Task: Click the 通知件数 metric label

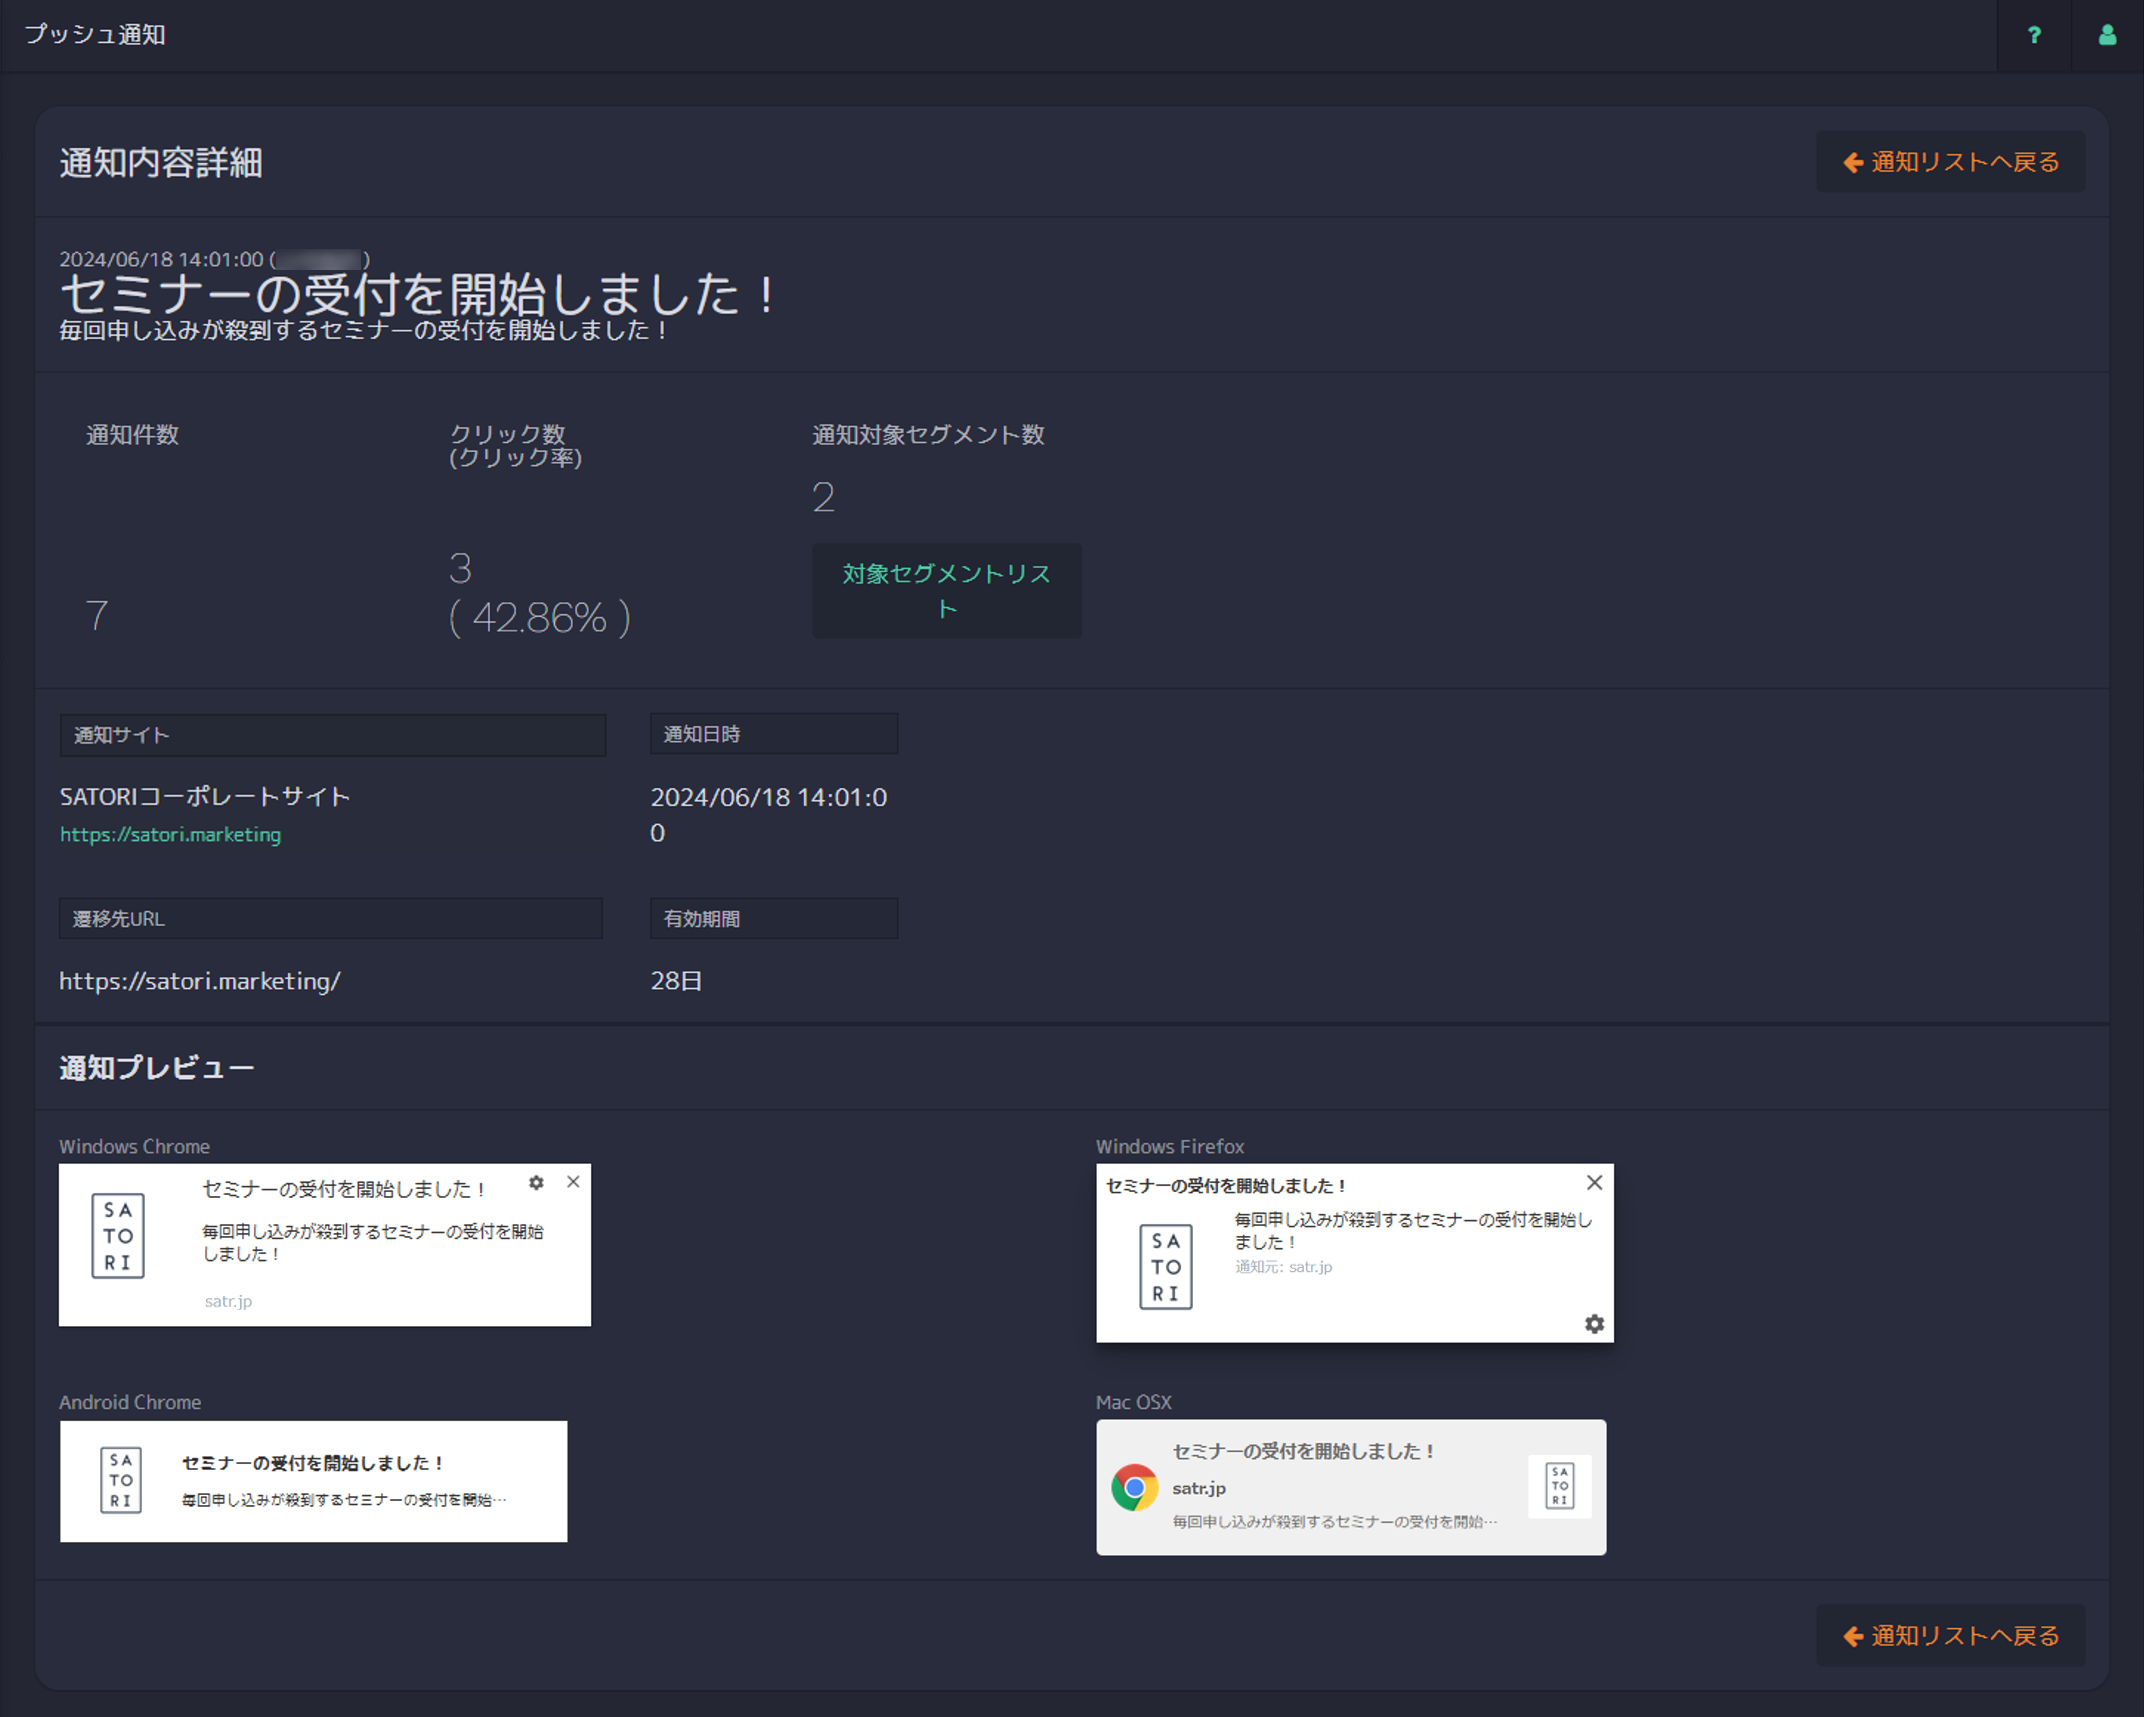Action: [x=132, y=435]
